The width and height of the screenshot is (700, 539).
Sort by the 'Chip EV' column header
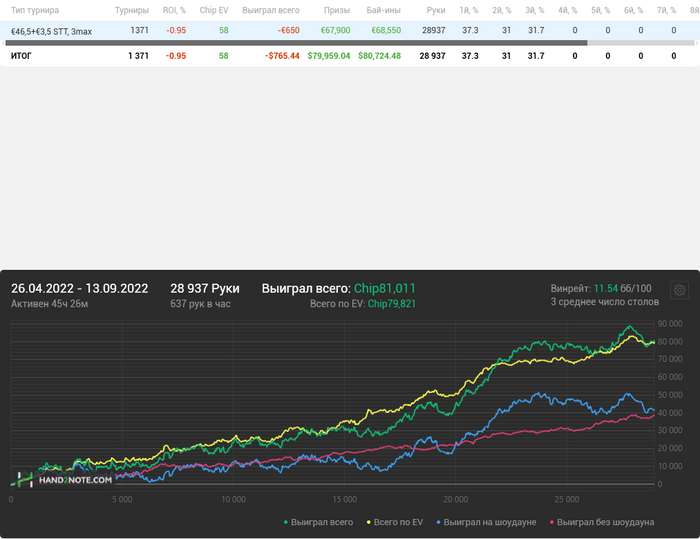pyautogui.click(x=214, y=10)
